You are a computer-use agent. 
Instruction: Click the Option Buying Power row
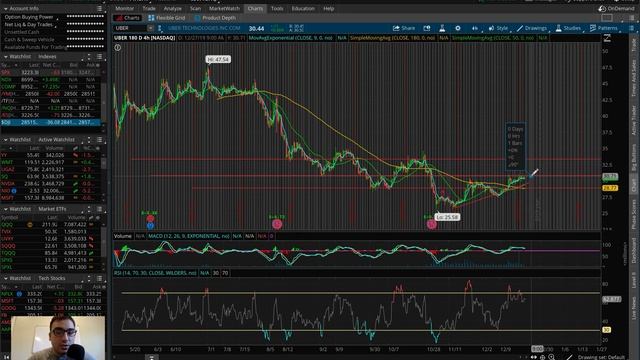click(x=53, y=17)
